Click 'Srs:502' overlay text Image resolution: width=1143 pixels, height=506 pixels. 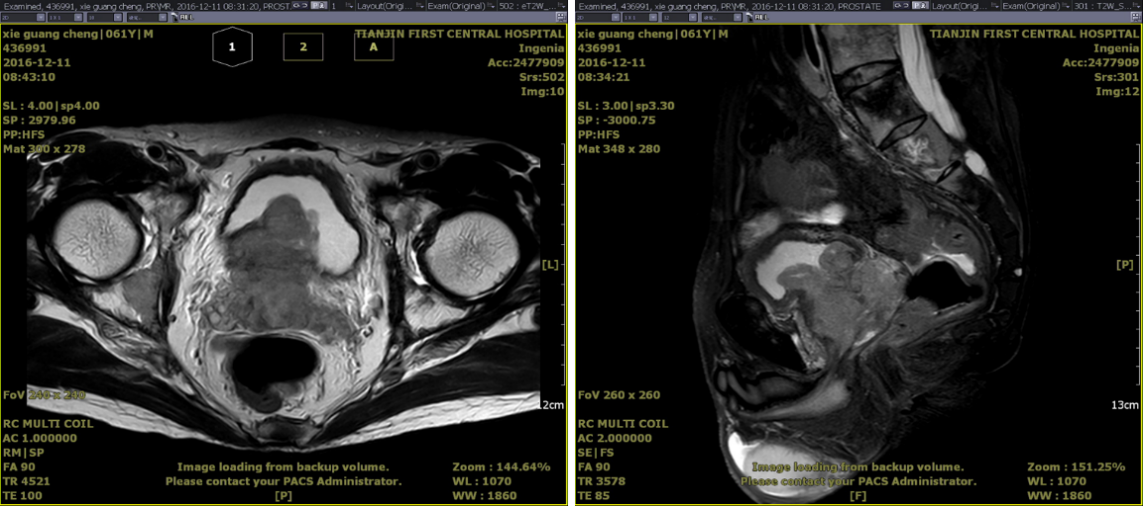(541, 77)
